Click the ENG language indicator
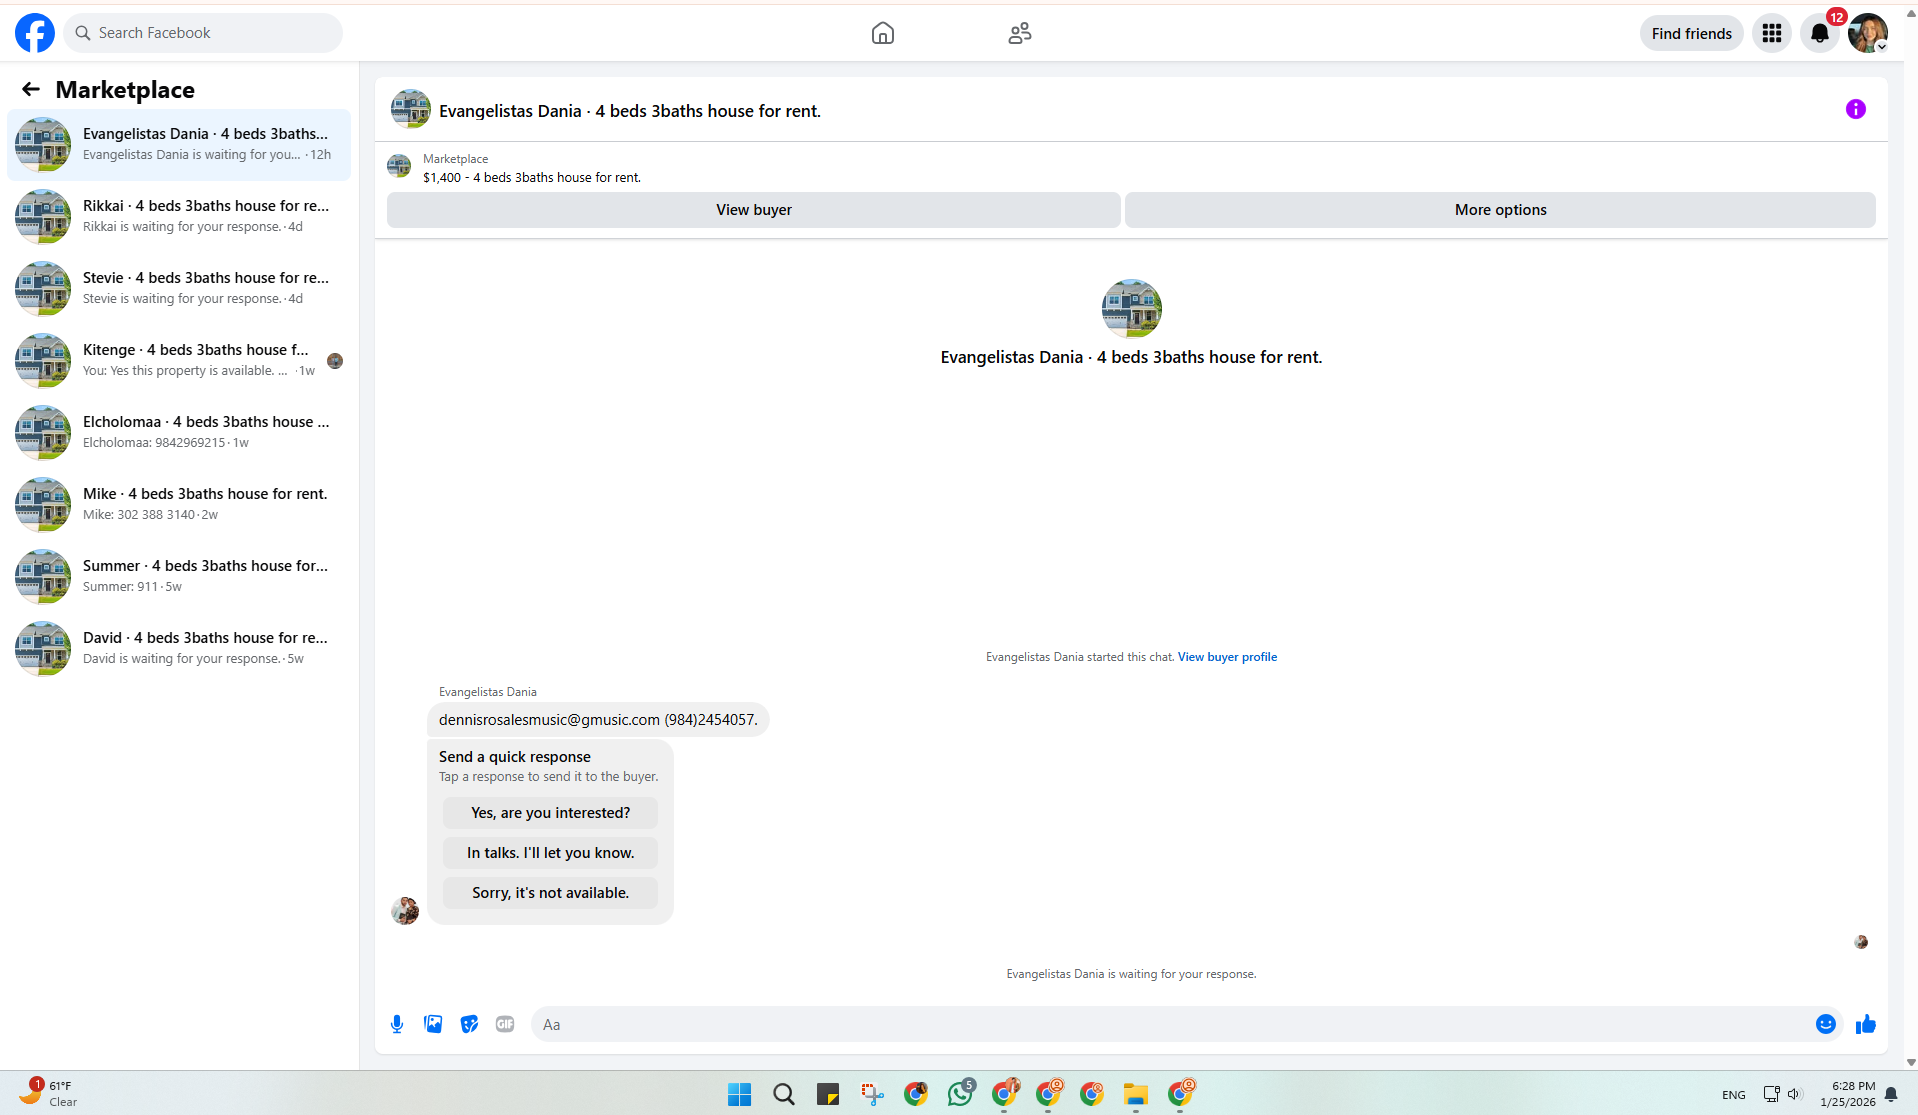 coord(1733,1095)
